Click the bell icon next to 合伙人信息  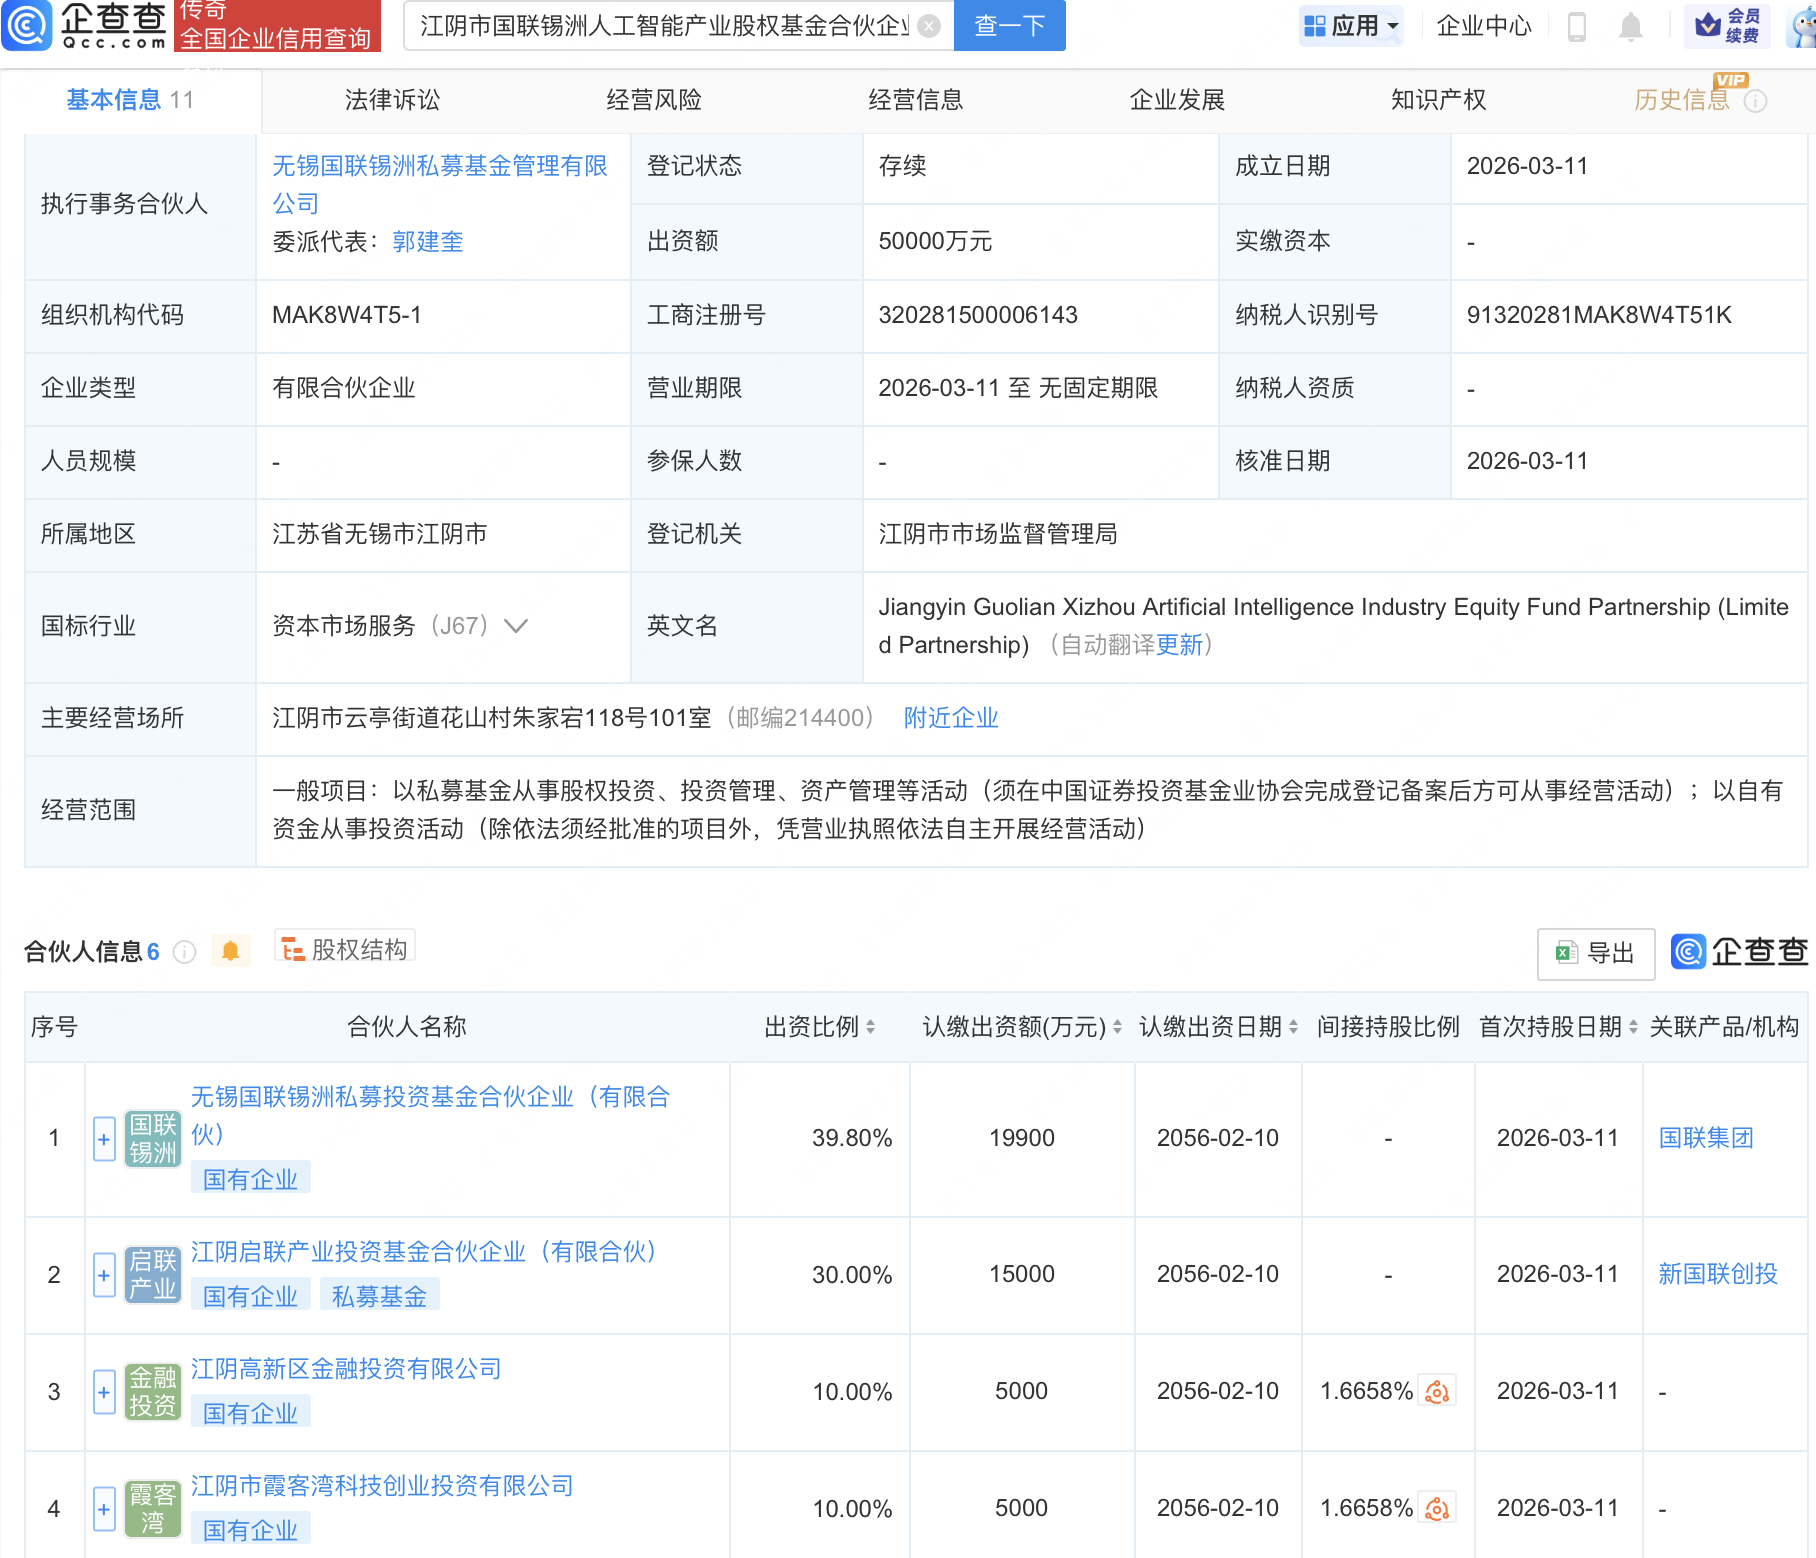pyautogui.click(x=231, y=950)
